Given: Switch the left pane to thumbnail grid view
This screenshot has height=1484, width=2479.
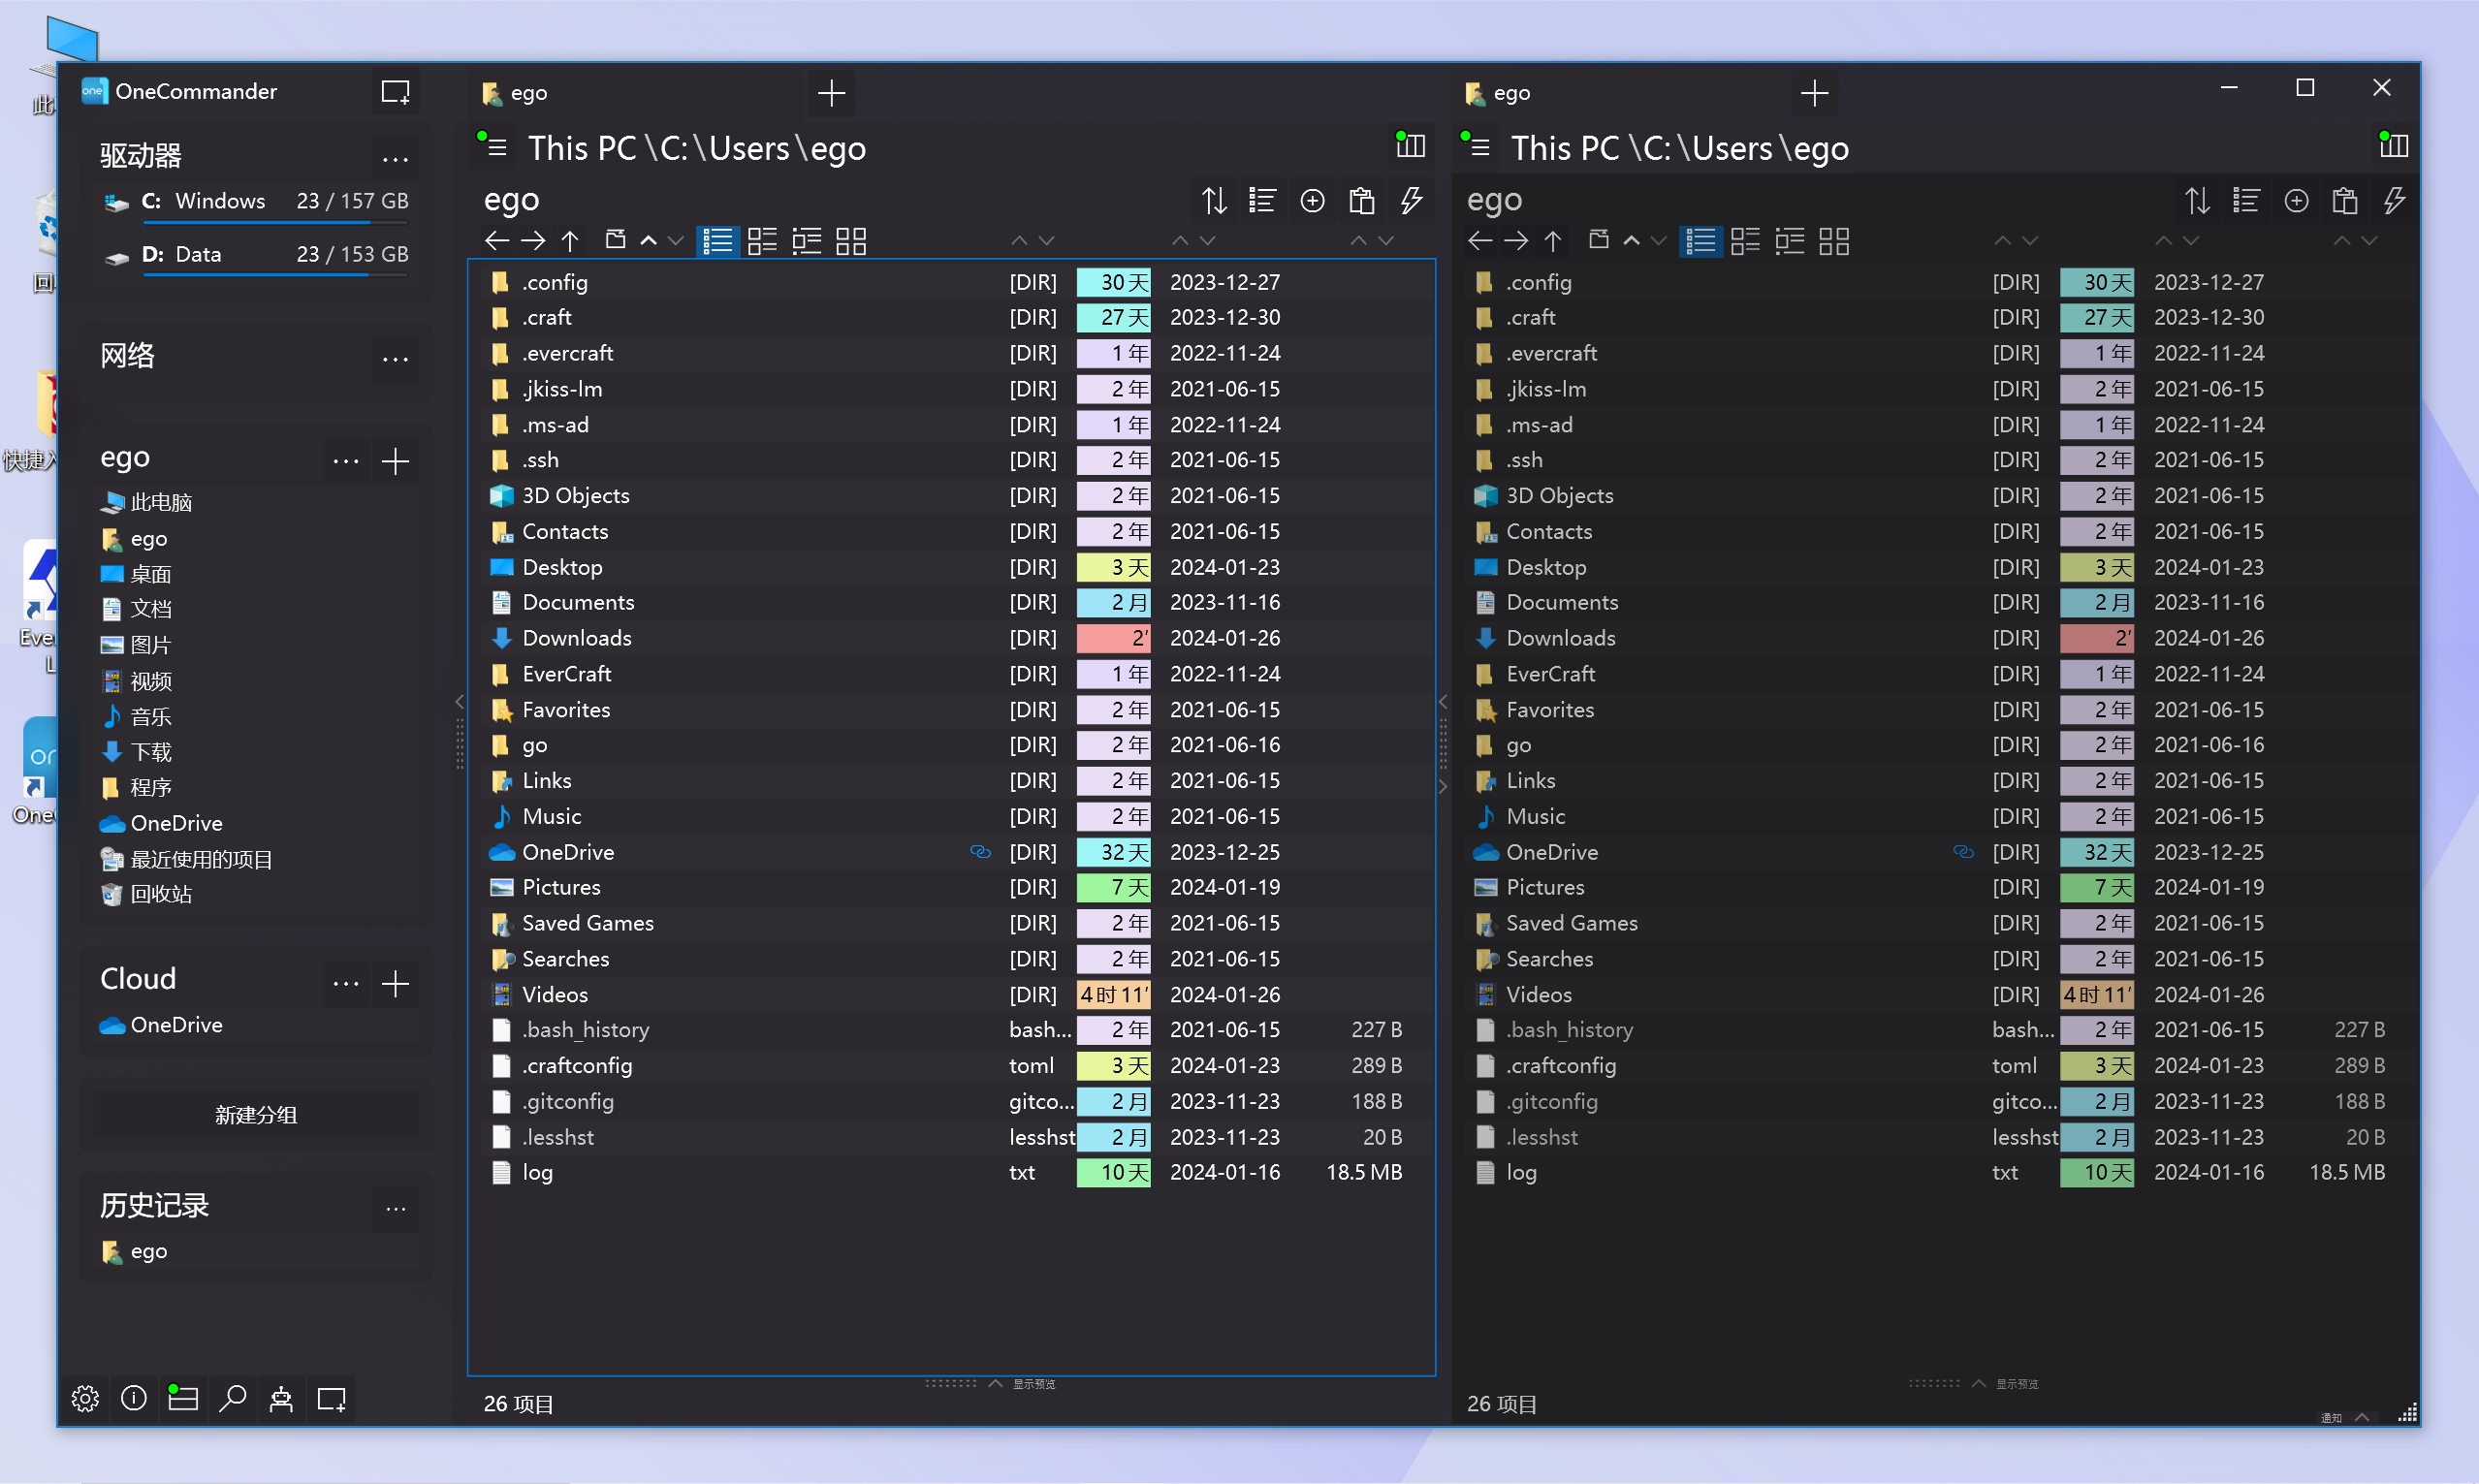Looking at the screenshot, I should tap(851, 241).
